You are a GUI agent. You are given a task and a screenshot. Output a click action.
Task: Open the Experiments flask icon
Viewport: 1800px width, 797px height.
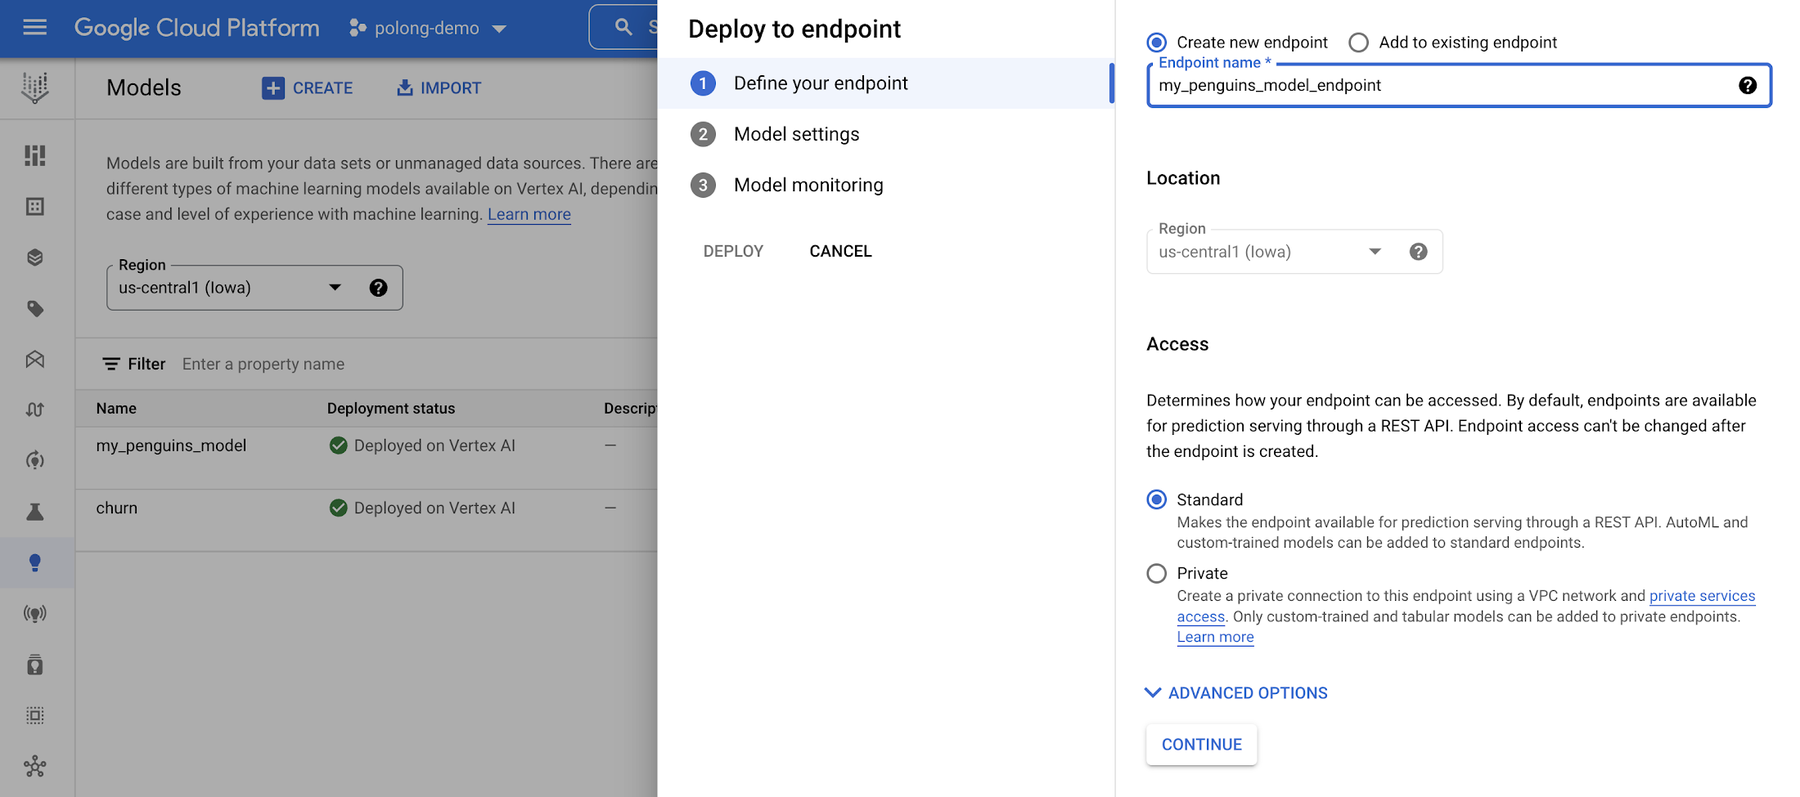tap(35, 512)
